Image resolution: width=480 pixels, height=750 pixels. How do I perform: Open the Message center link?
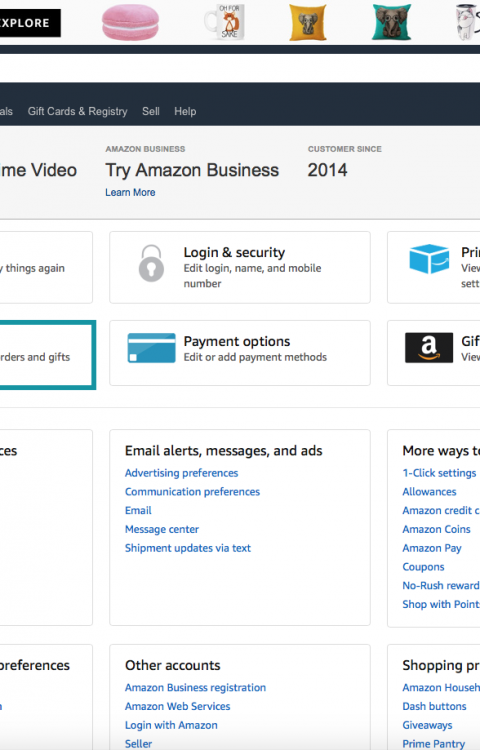tap(162, 529)
